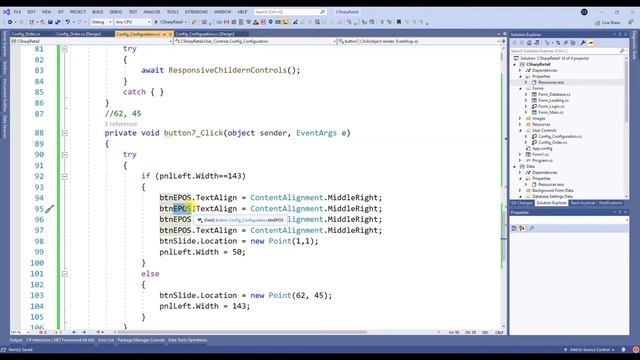Image resolution: width=640 pixels, height=360 pixels.
Task: Click the Visual Studio logo icon
Action: point(6,12)
